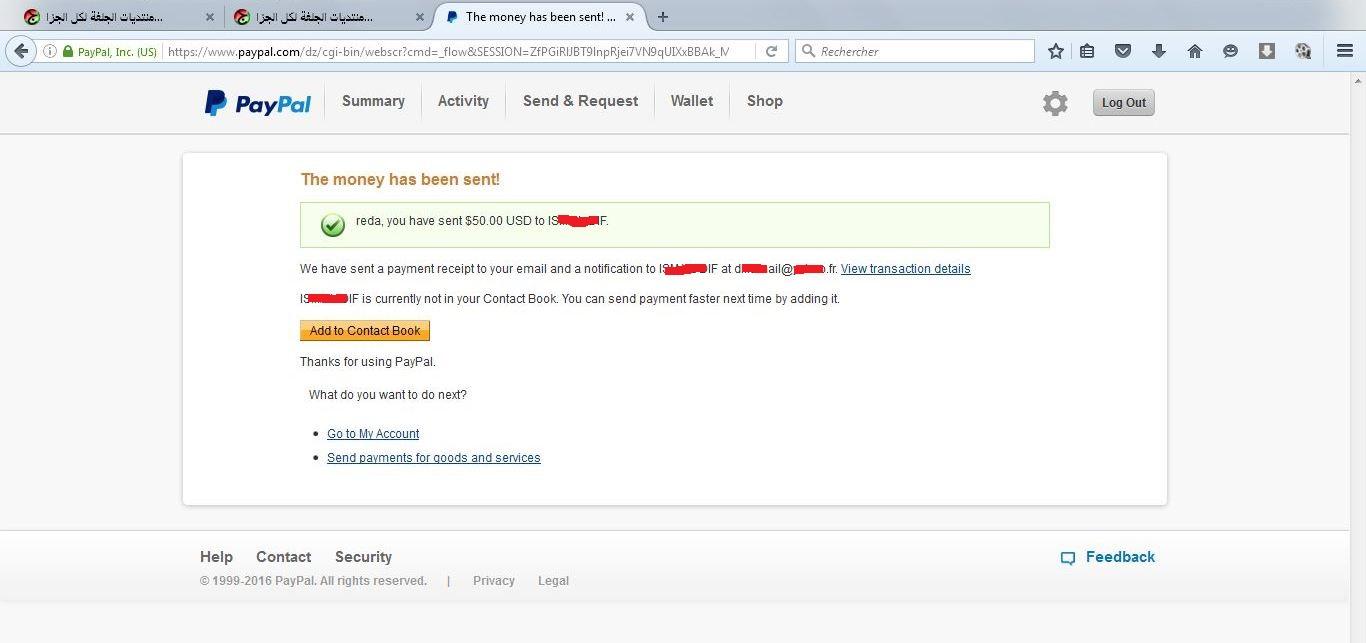Close the first Arabic forum tab

coord(209,17)
